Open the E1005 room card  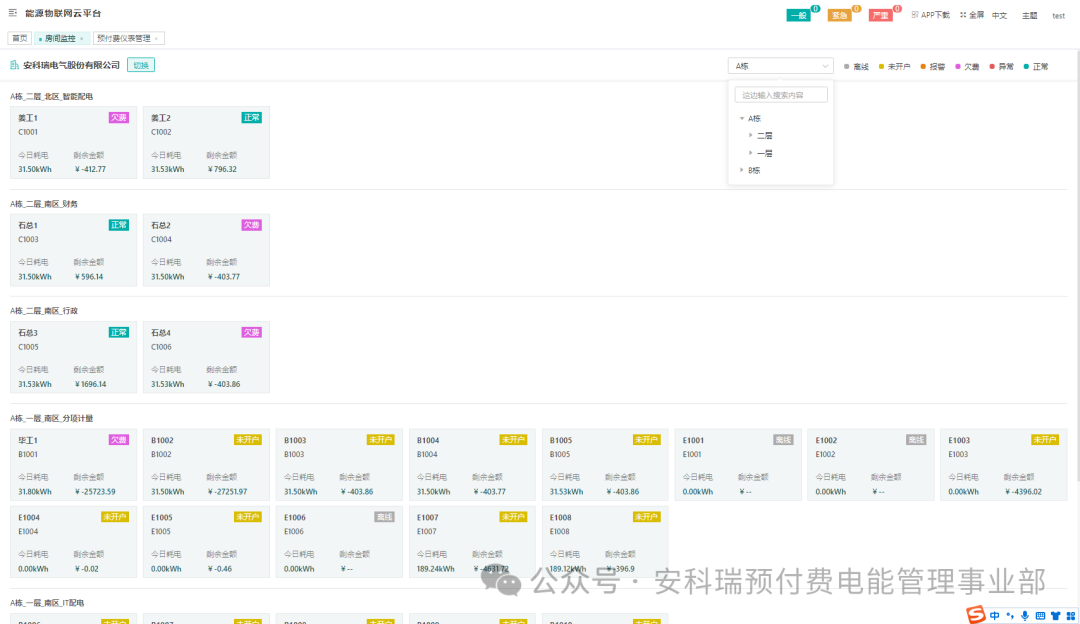click(206, 542)
